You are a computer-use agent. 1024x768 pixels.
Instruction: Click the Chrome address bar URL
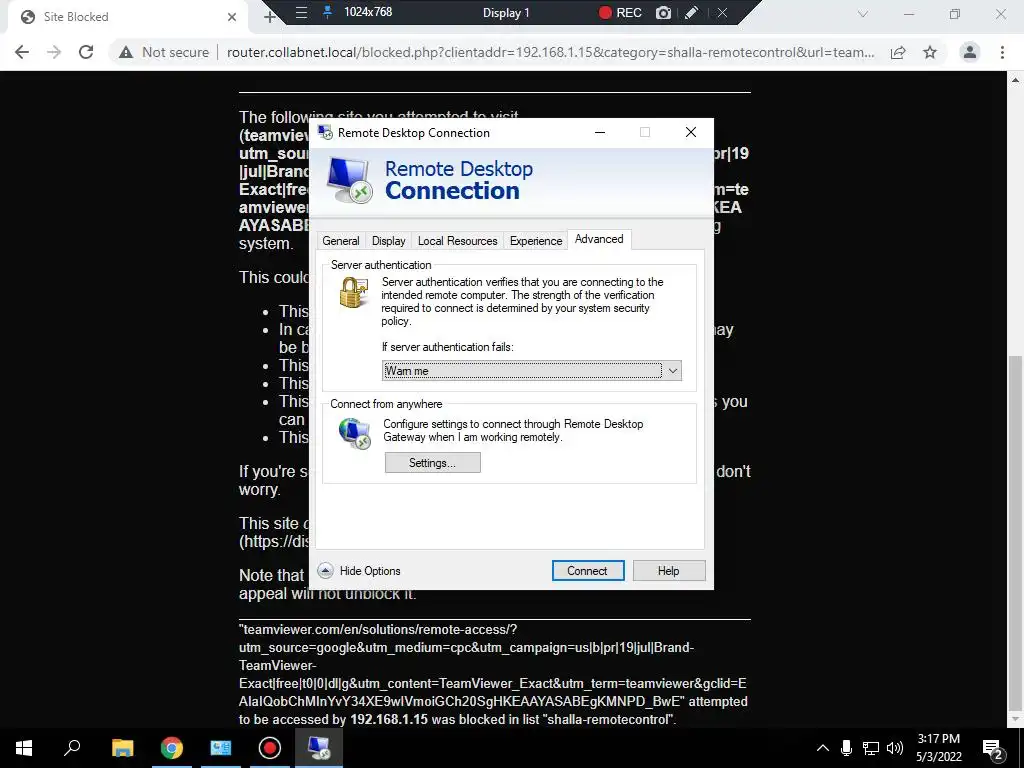[x=550, y=52]
